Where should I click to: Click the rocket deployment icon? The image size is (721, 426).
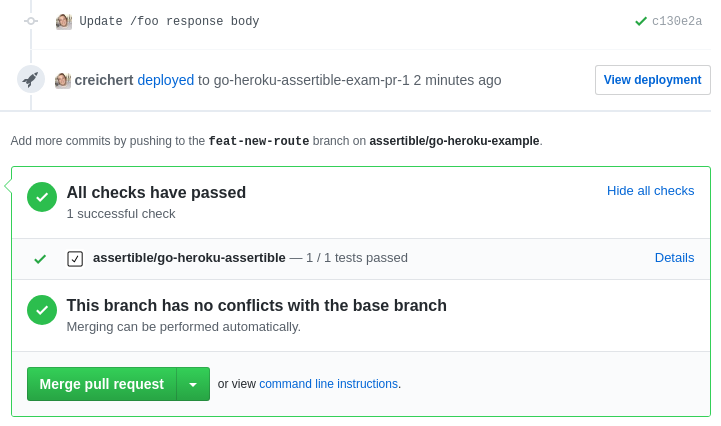[x=31, y=80]
